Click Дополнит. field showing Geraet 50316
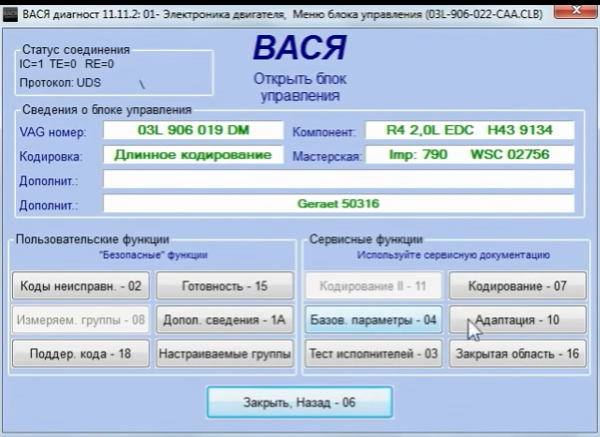600x437 pixels. tap(339, 204)
